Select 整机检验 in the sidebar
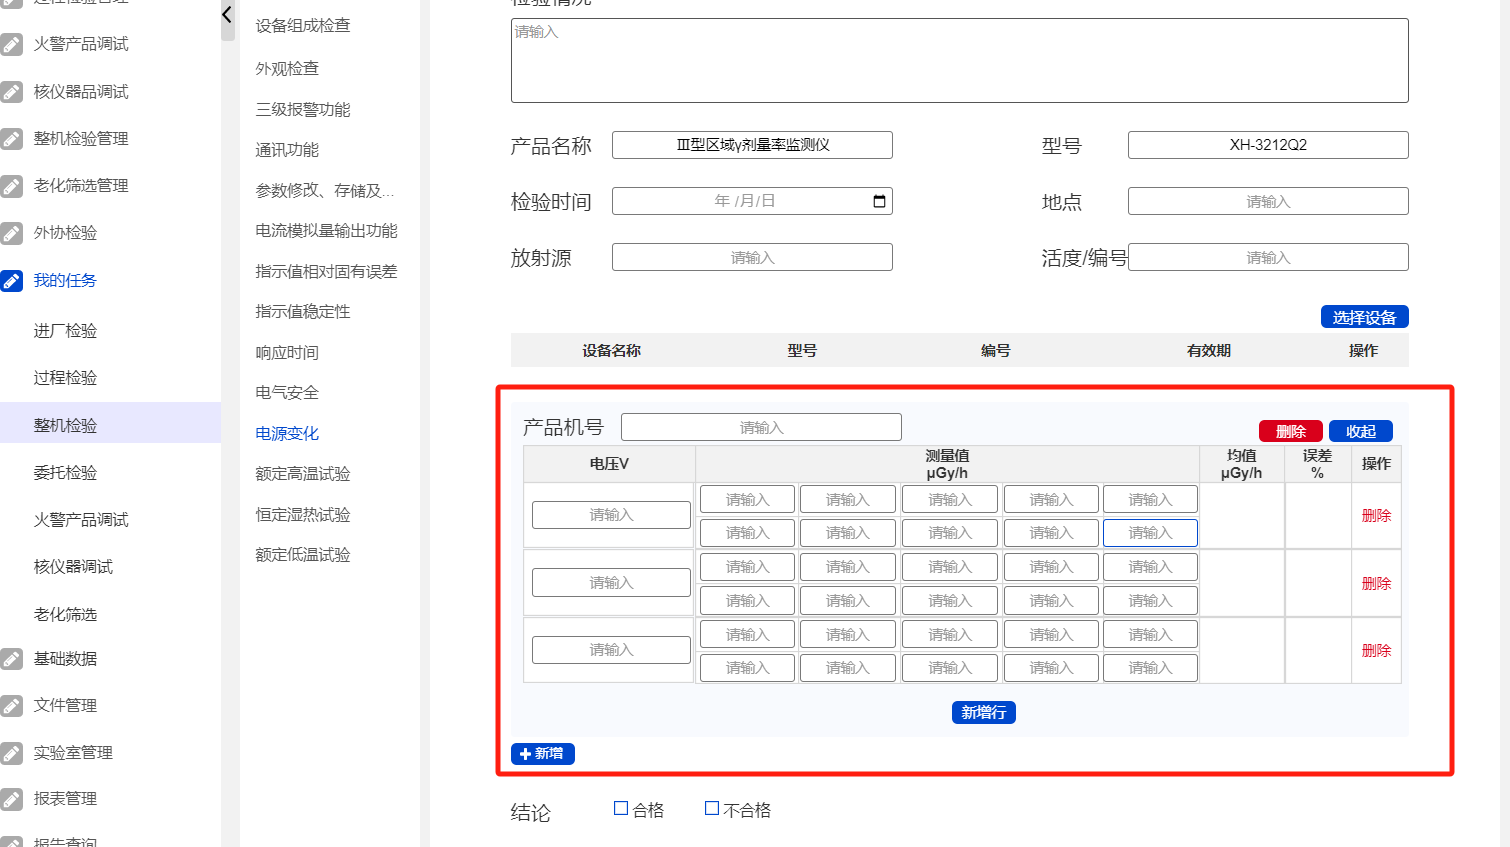Image resolution: width=1510 pixels, height=847 pixels. 66,426
